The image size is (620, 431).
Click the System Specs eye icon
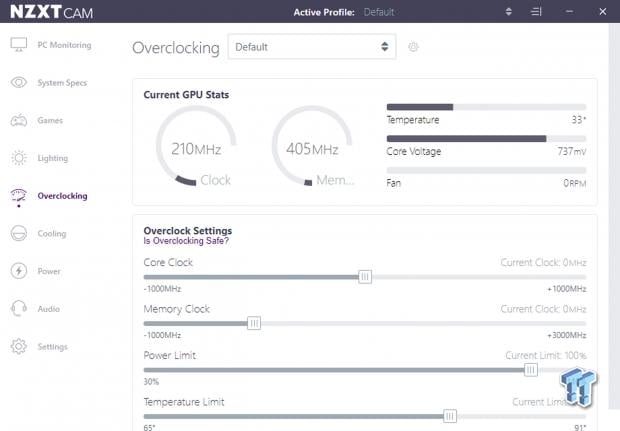pyautogui.click(x=19, y=82)
